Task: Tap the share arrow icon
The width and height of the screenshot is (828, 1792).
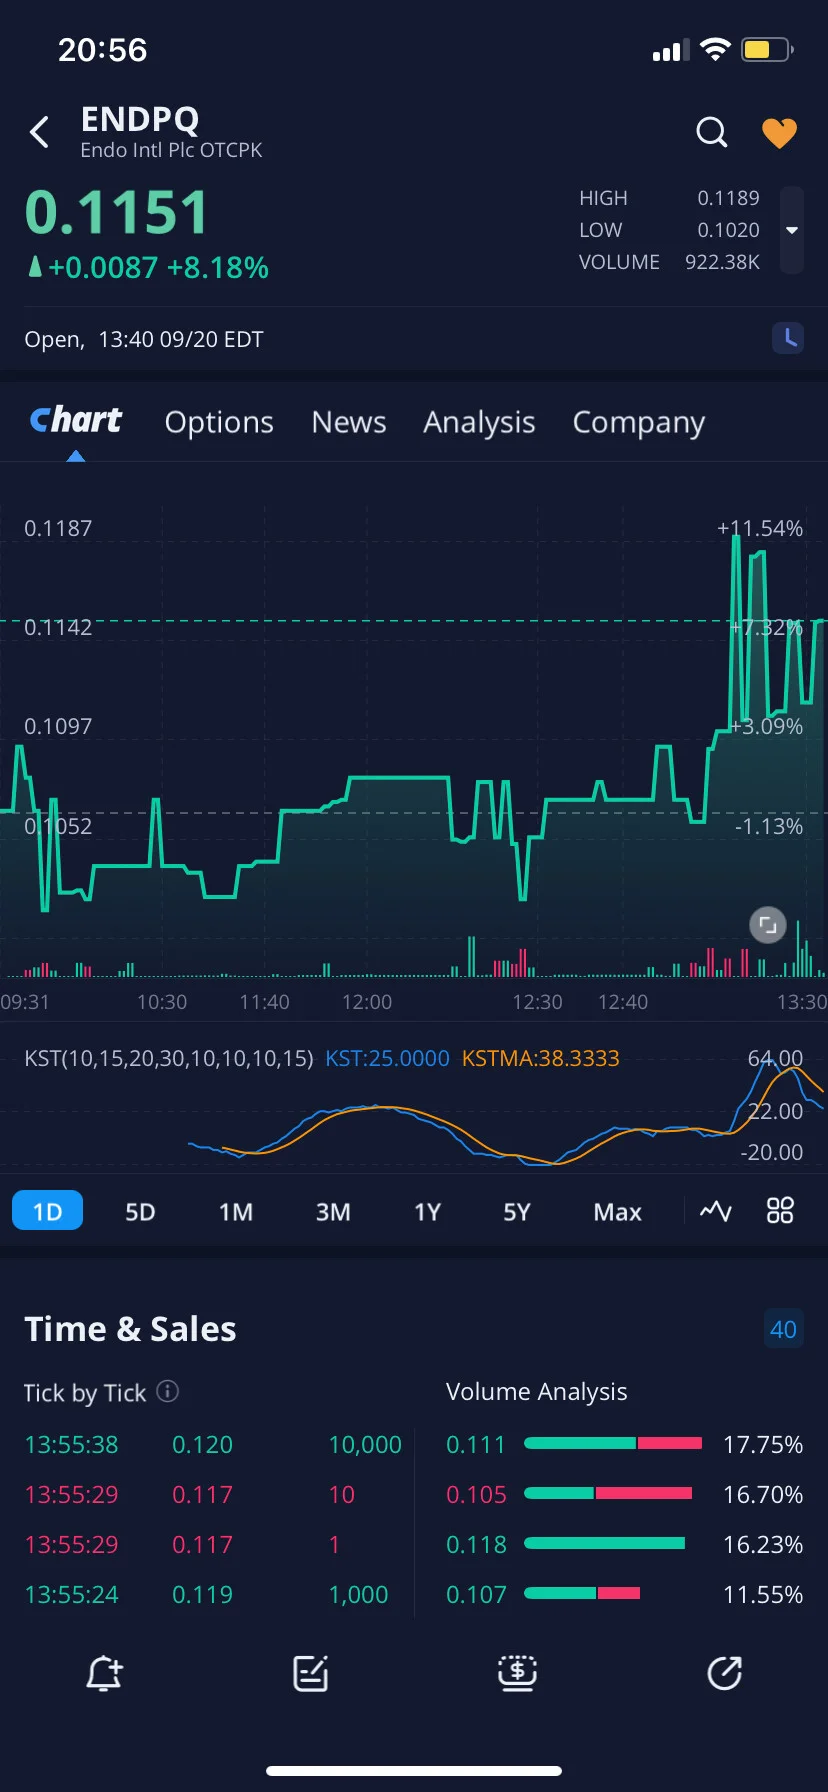Action: [x=724, y=1673]
